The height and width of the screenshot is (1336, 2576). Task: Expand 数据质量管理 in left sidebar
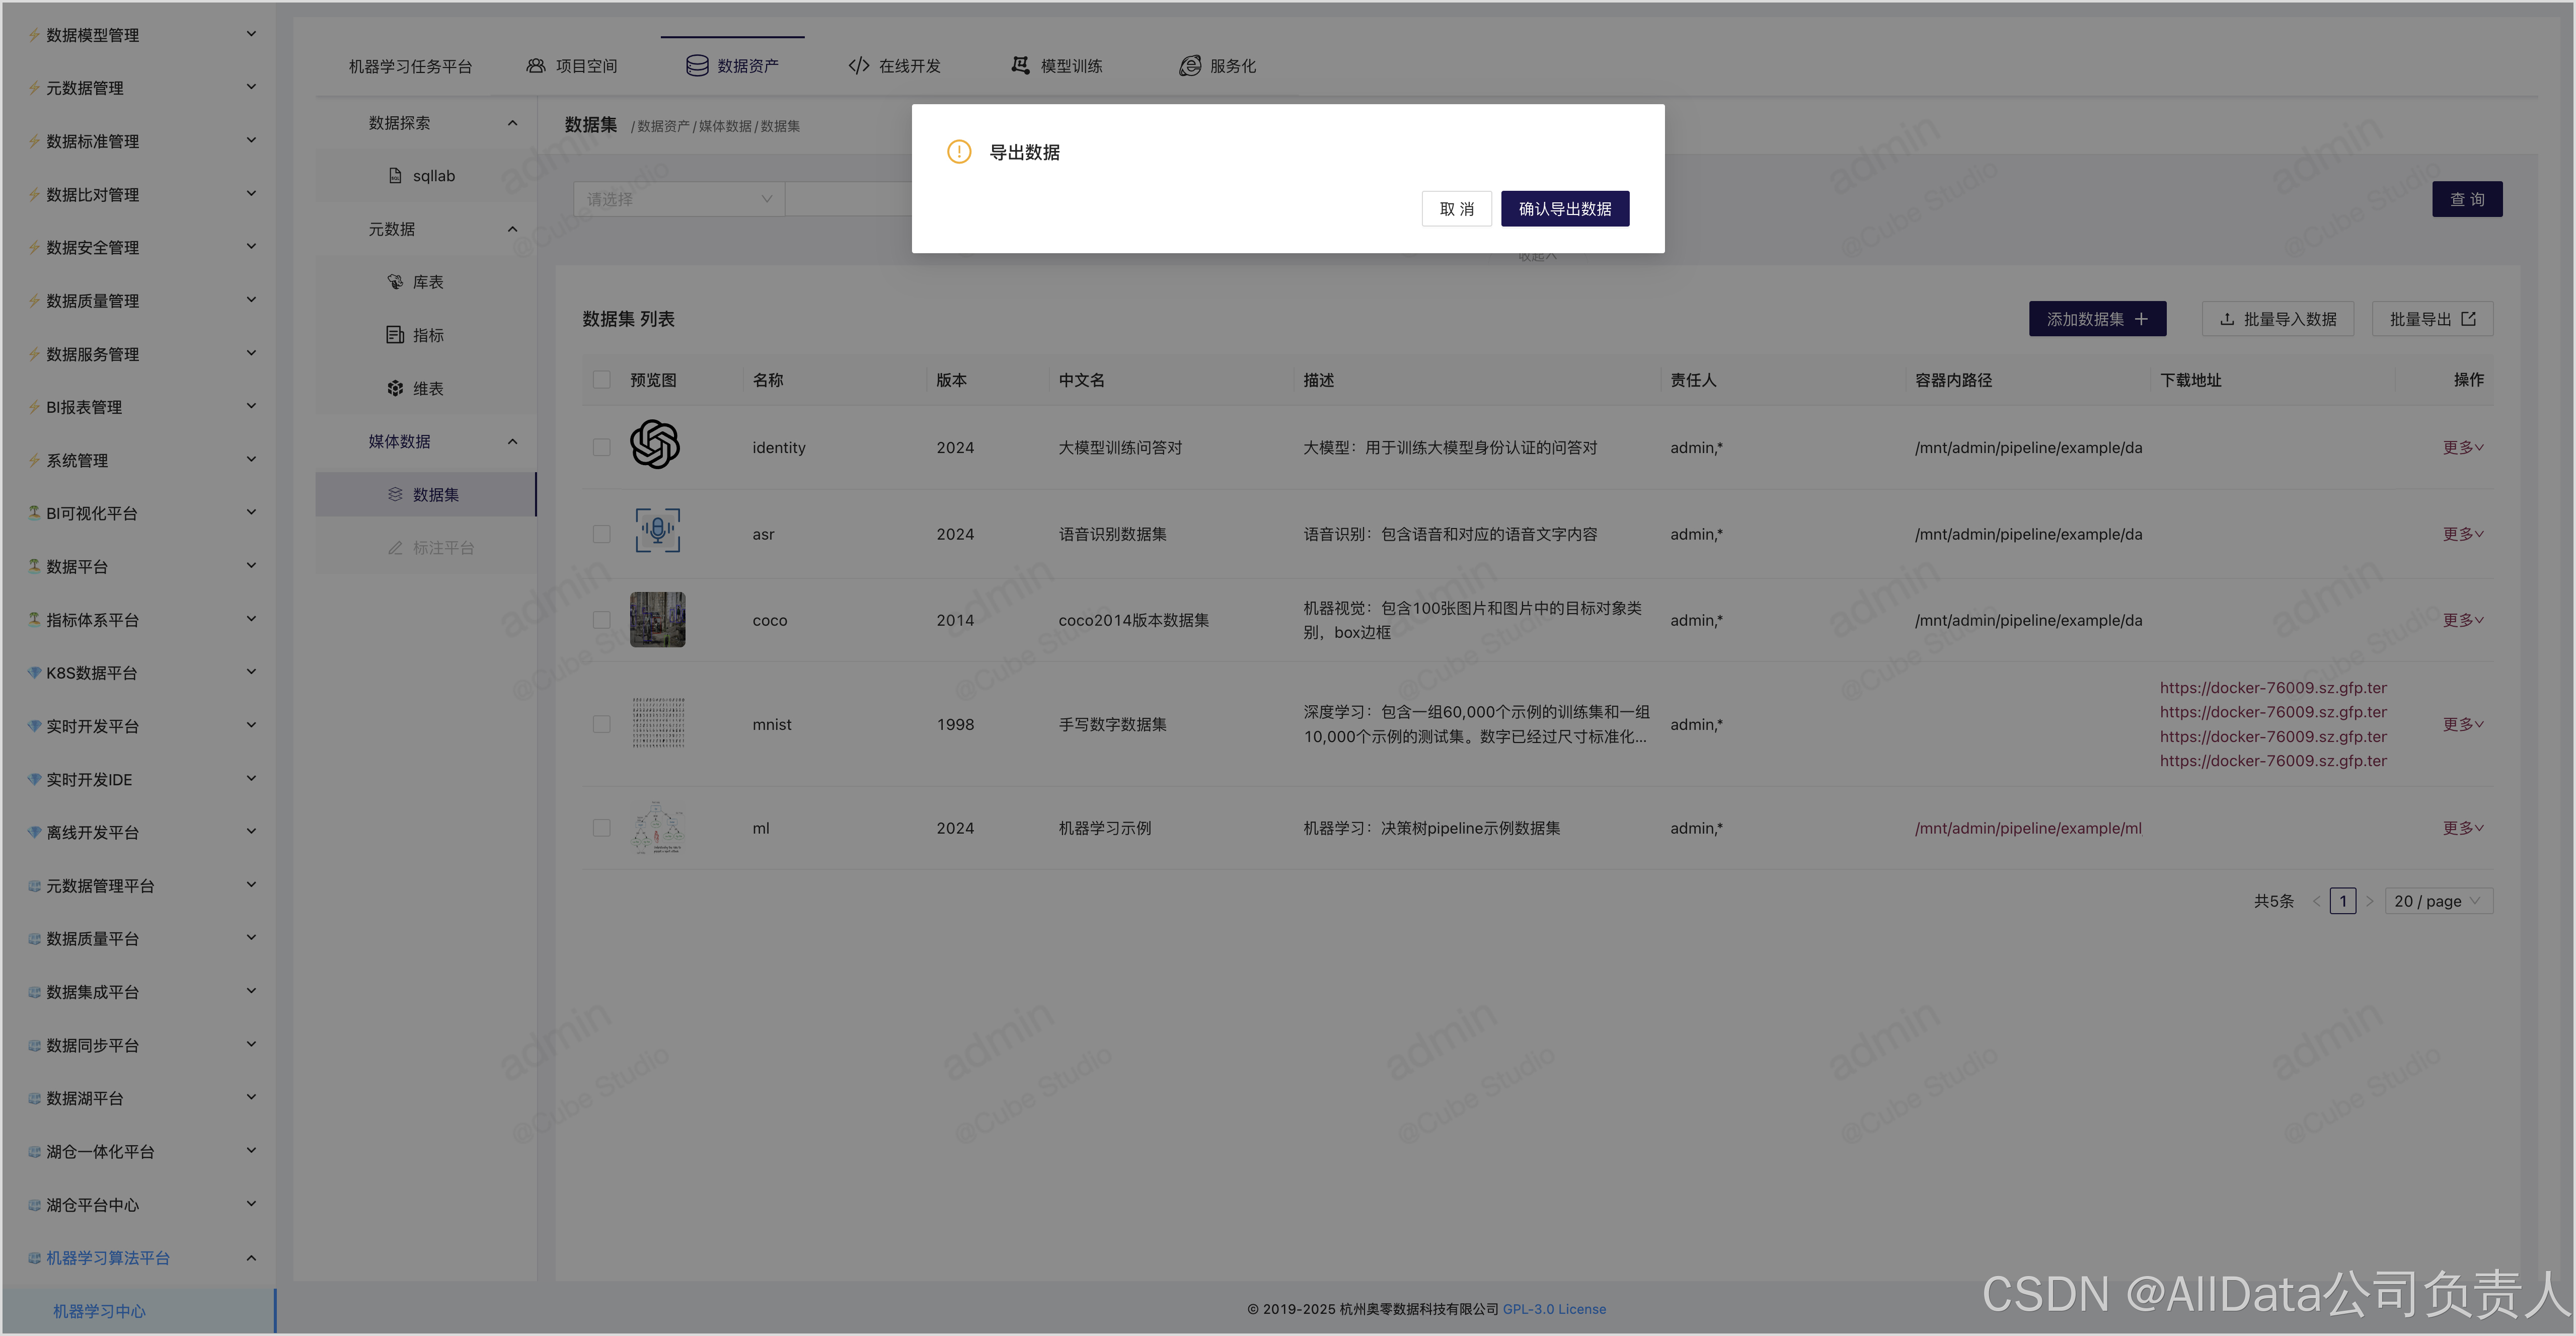[x=140, y=301]
